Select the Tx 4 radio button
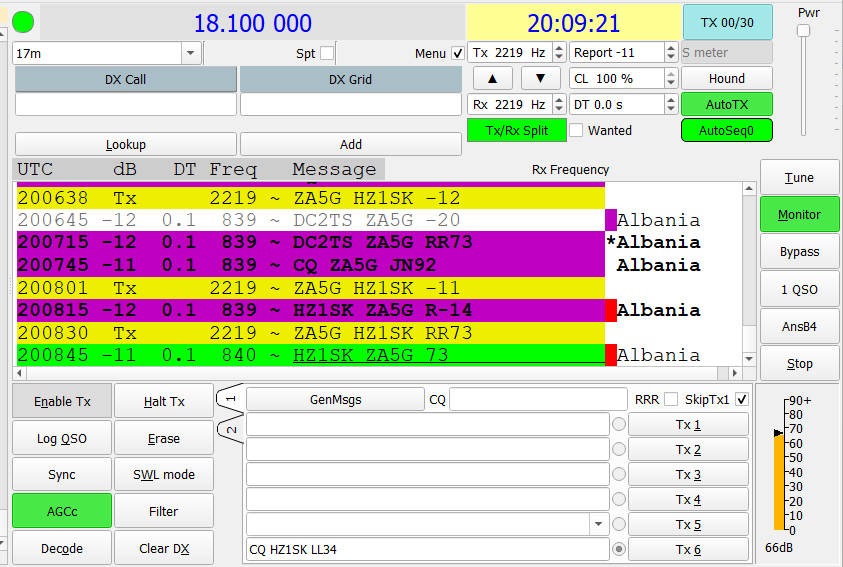The image size is (843, 567). (619, 499)
